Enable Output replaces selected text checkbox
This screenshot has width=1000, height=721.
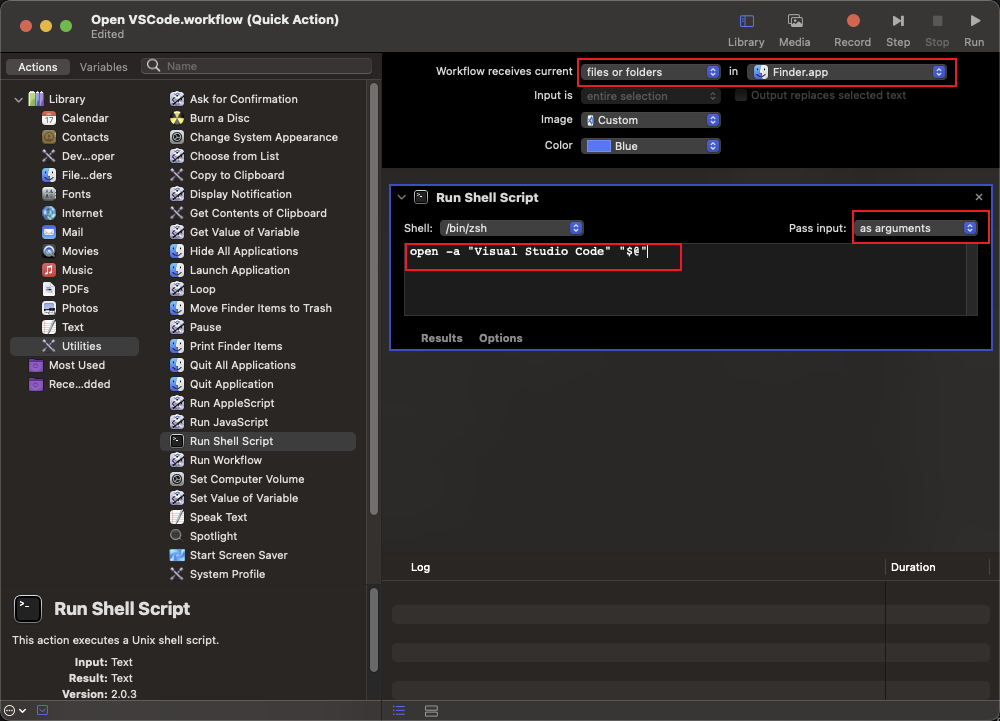741,96
